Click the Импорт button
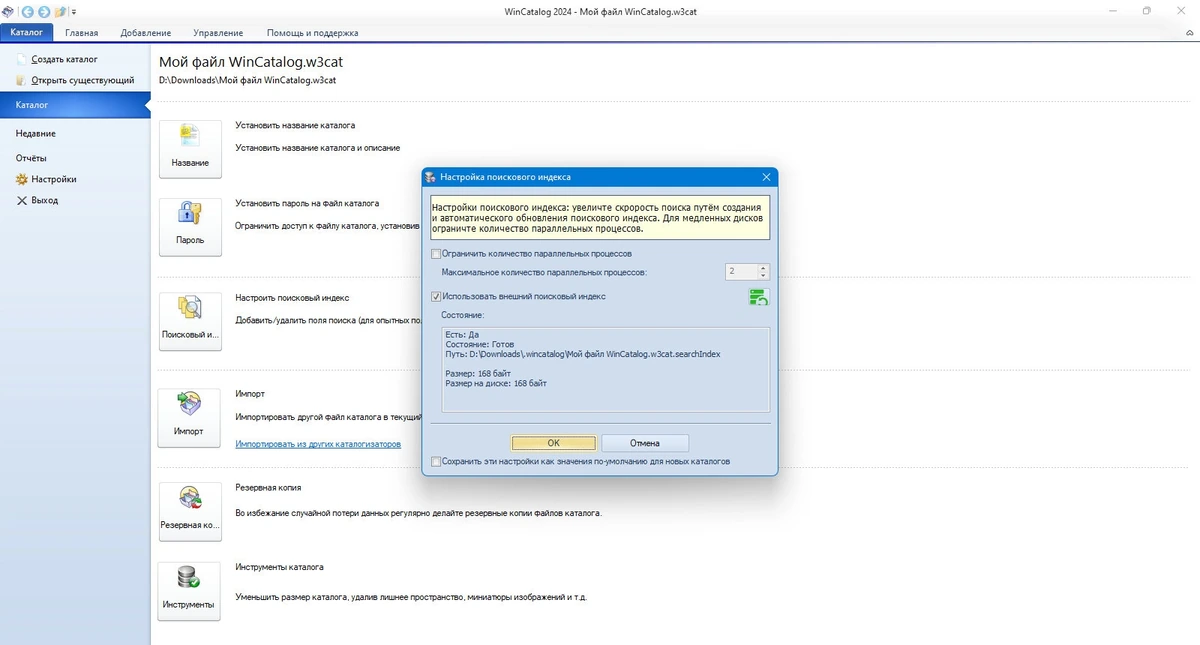The height and width of the screenshot is (645, 1200). coord(190,418)
